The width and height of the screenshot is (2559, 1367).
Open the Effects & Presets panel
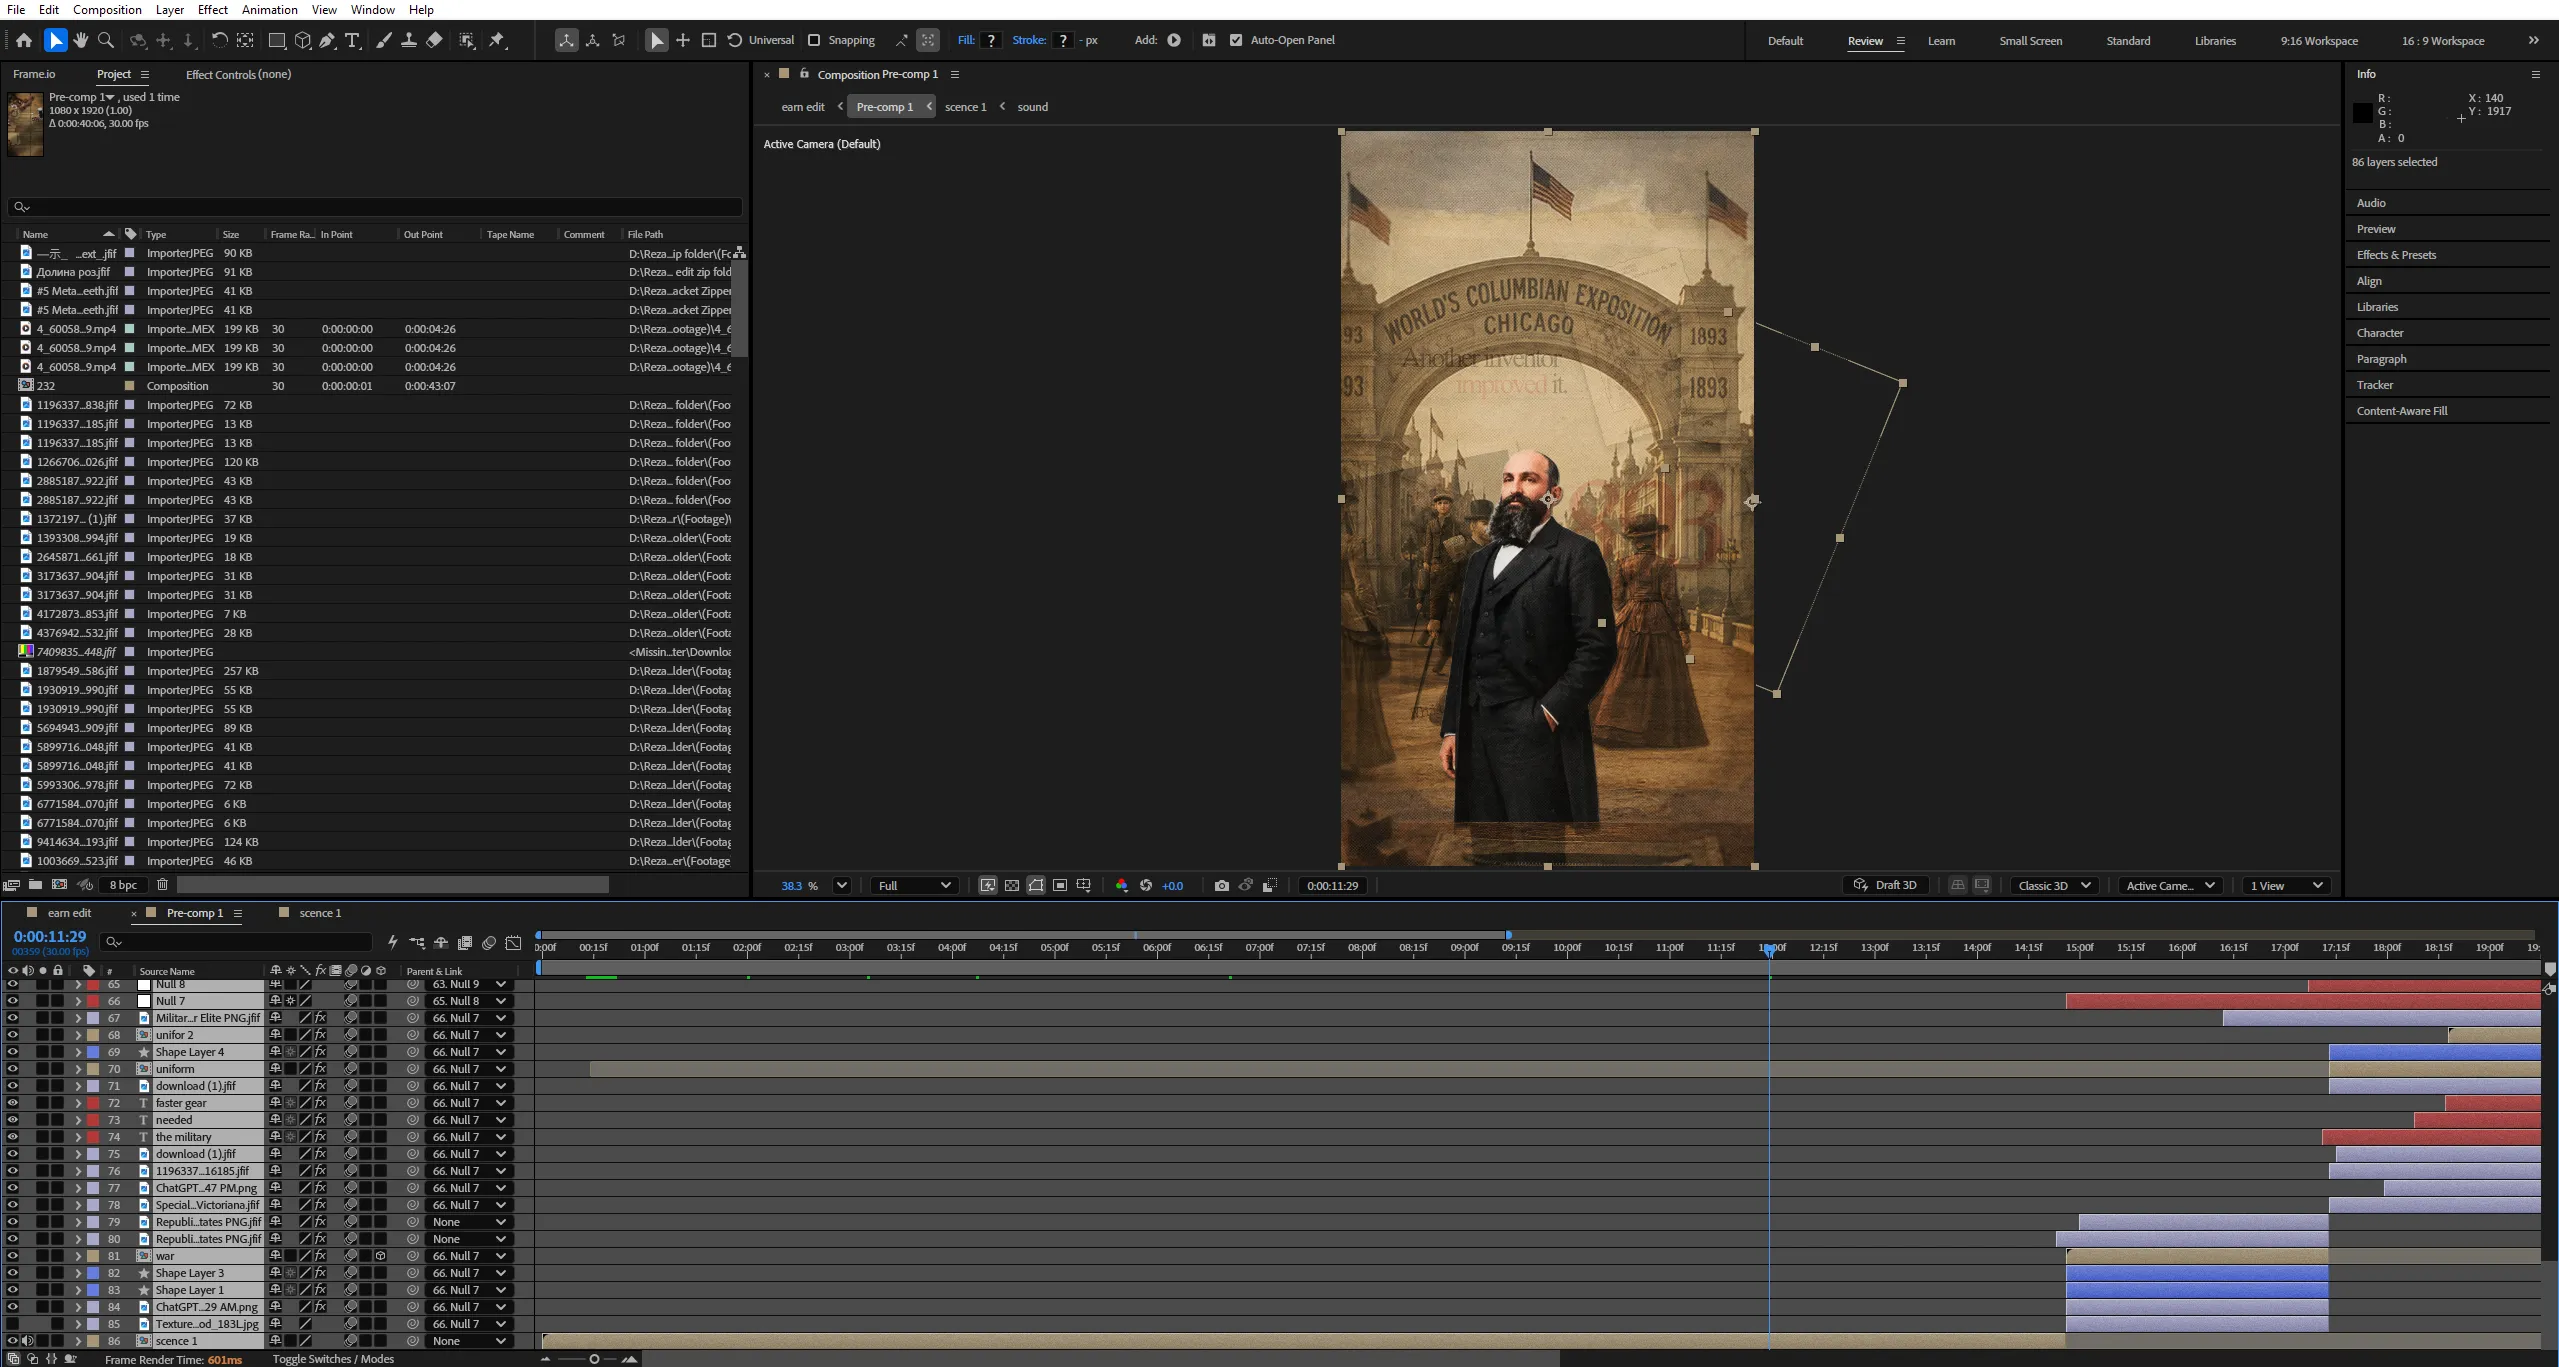(2396, 255)
